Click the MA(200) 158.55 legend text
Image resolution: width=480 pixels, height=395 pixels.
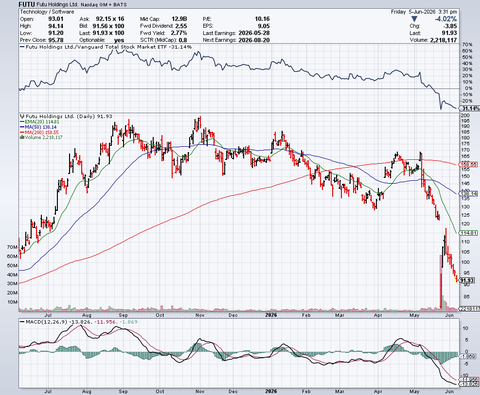(x=42, y=132)
